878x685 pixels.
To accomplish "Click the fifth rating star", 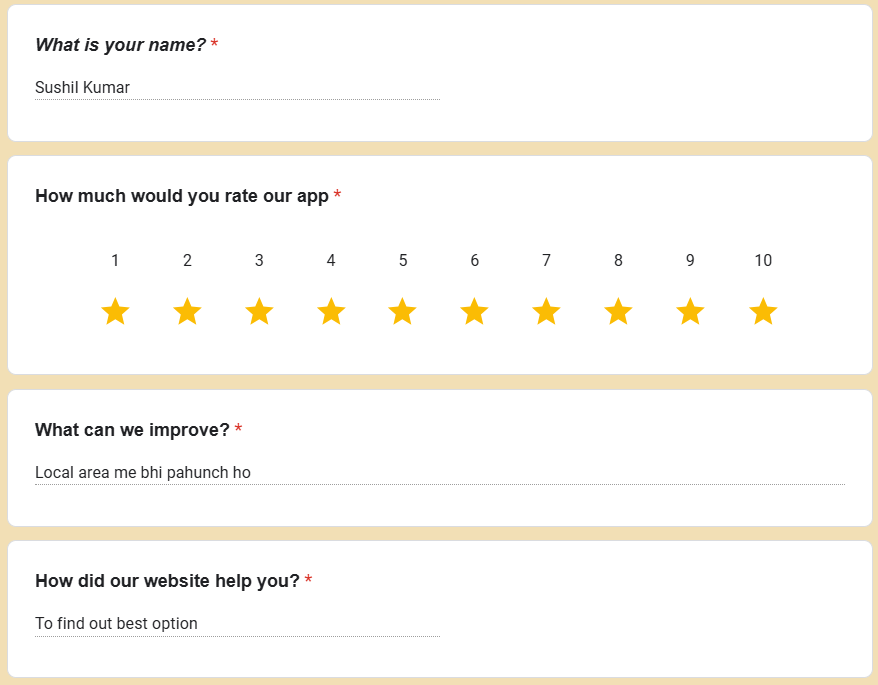I will click(x=403, y=312).
